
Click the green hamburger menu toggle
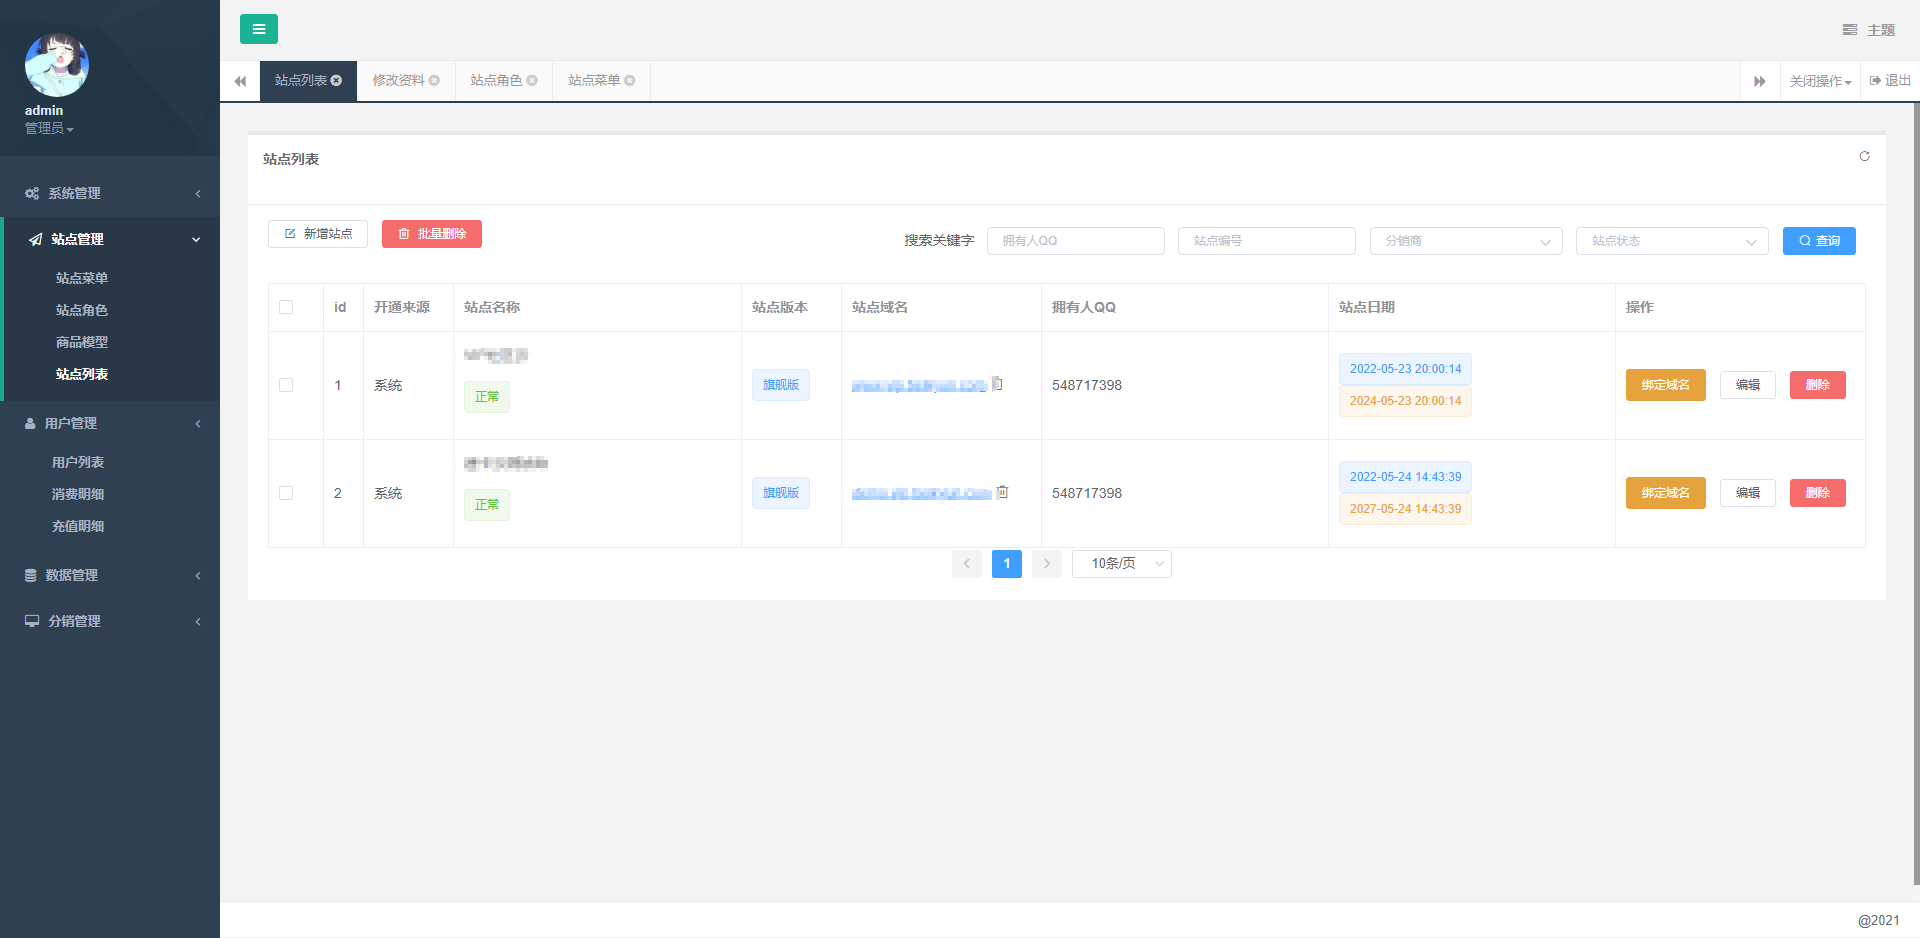[x=258, y=29]
